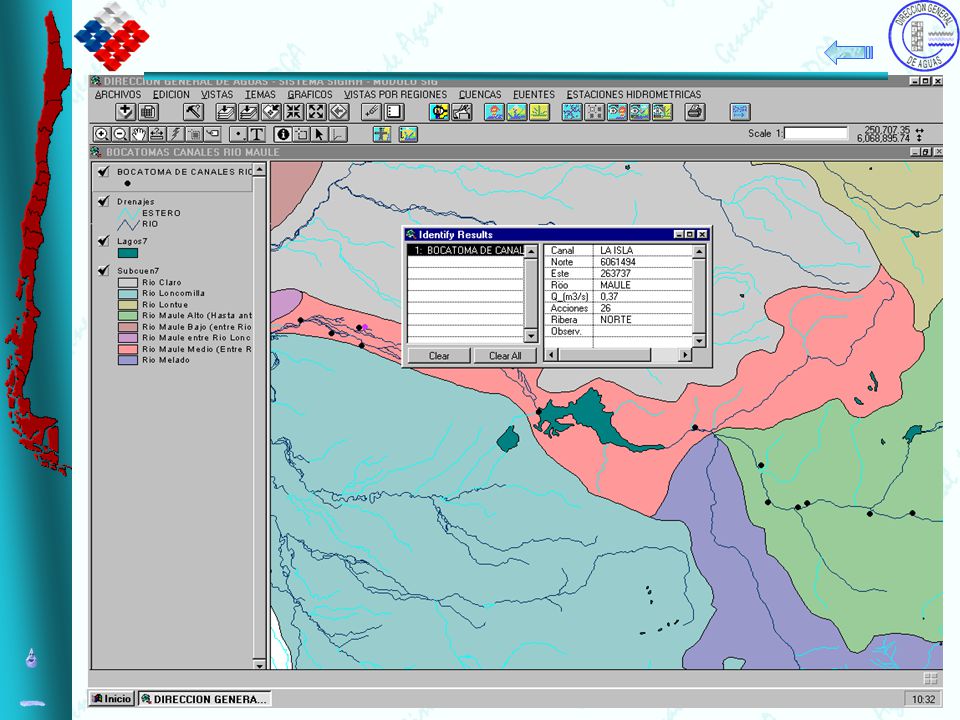Open the hammer query builder tool

193,112
